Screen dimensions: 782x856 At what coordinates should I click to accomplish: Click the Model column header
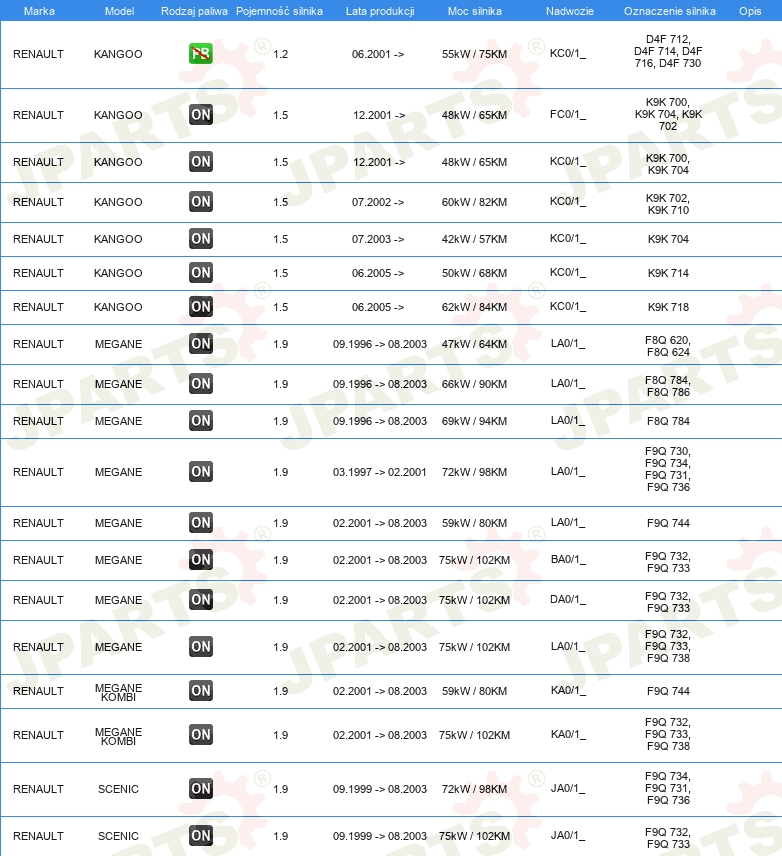[x=119, y=11]
